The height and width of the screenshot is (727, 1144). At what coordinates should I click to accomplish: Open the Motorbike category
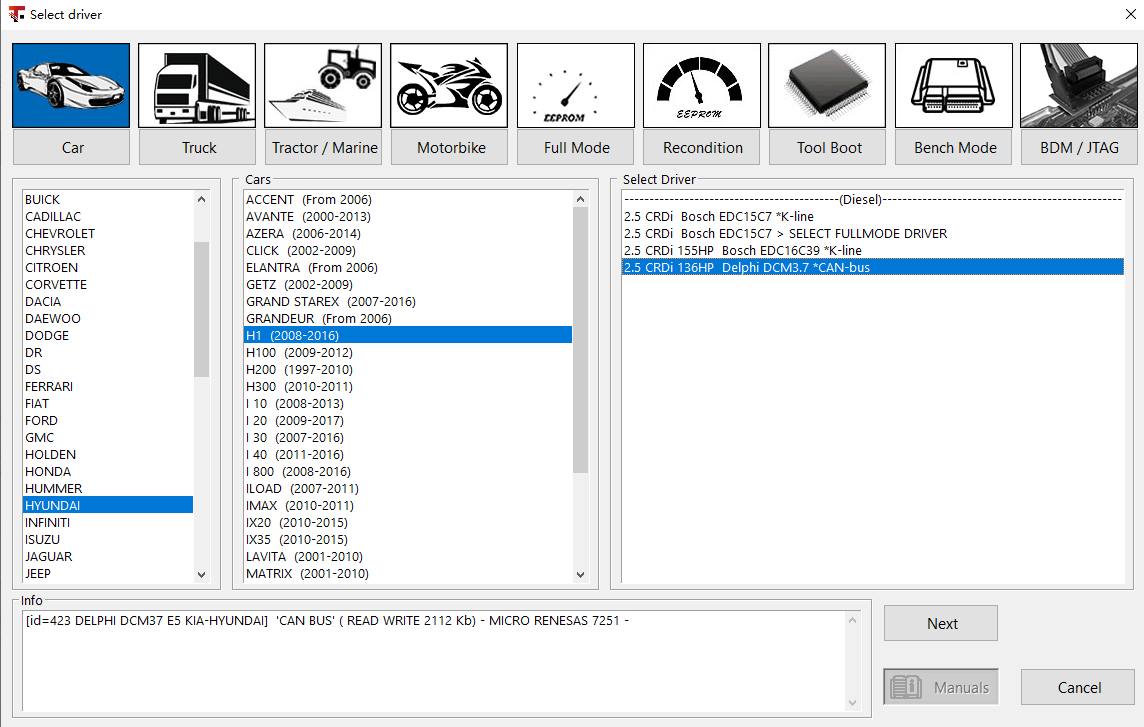450,147
